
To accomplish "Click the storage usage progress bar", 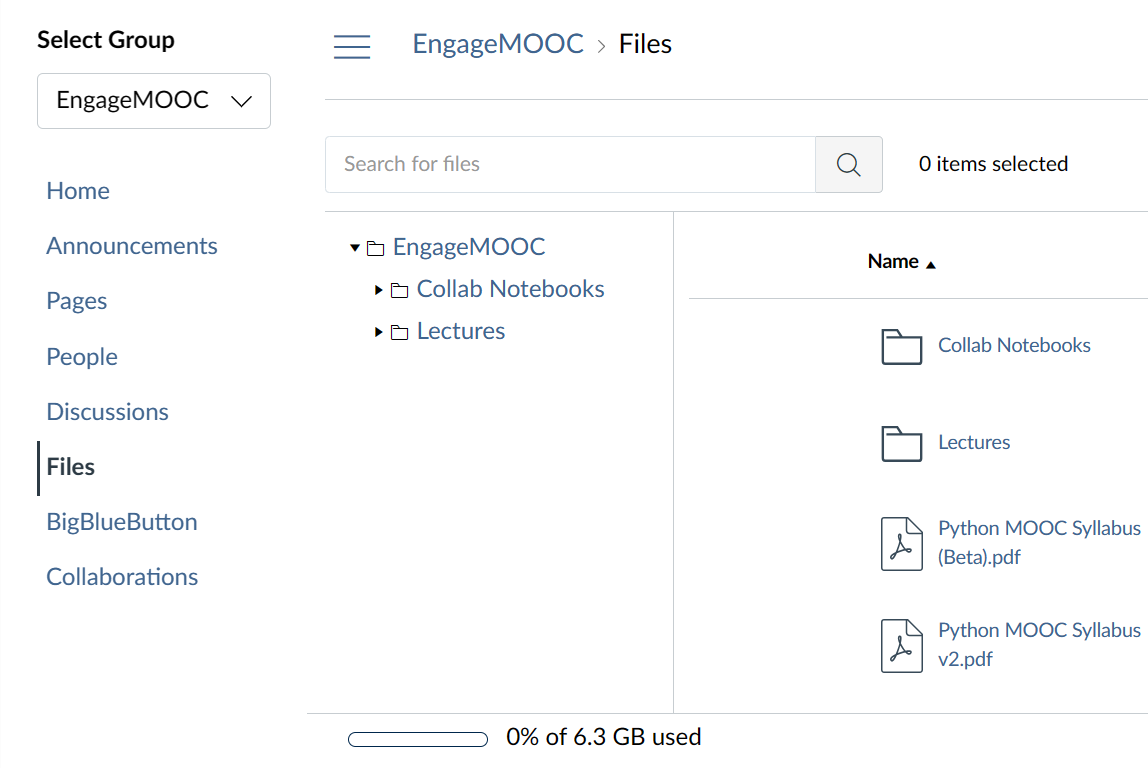I will [x=418, y=739].
